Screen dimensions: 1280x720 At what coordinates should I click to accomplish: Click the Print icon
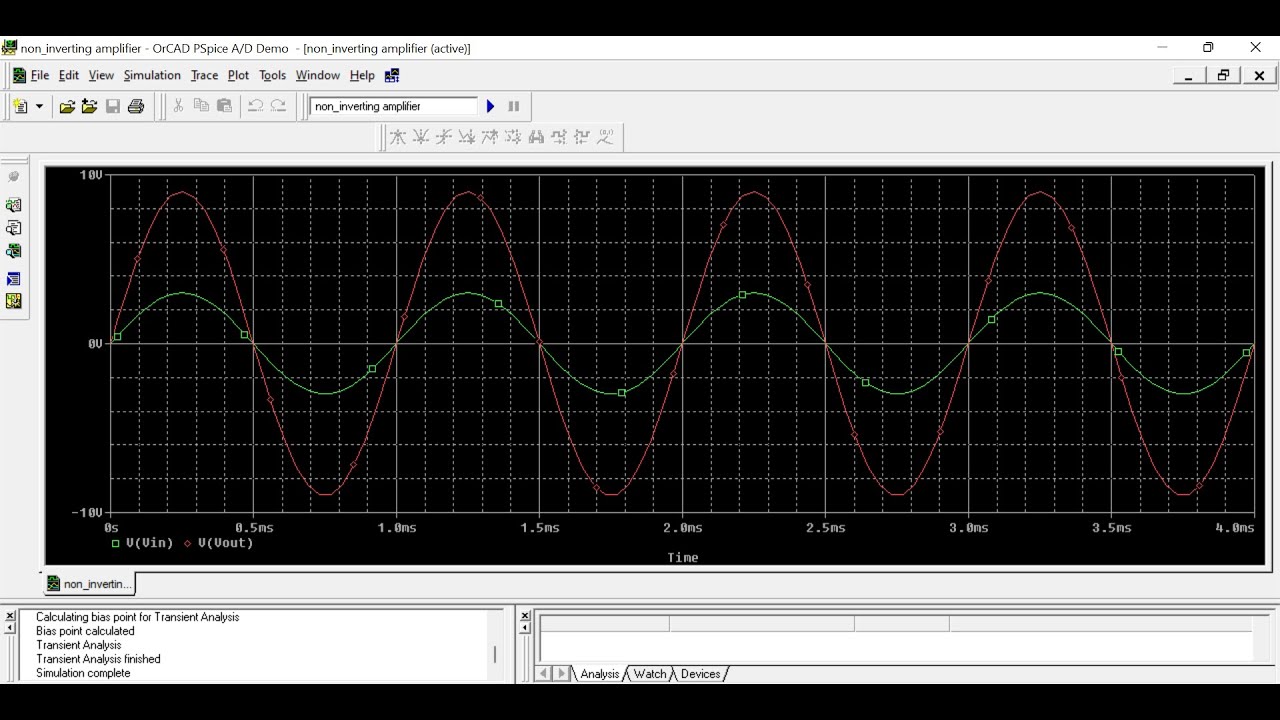136,106
